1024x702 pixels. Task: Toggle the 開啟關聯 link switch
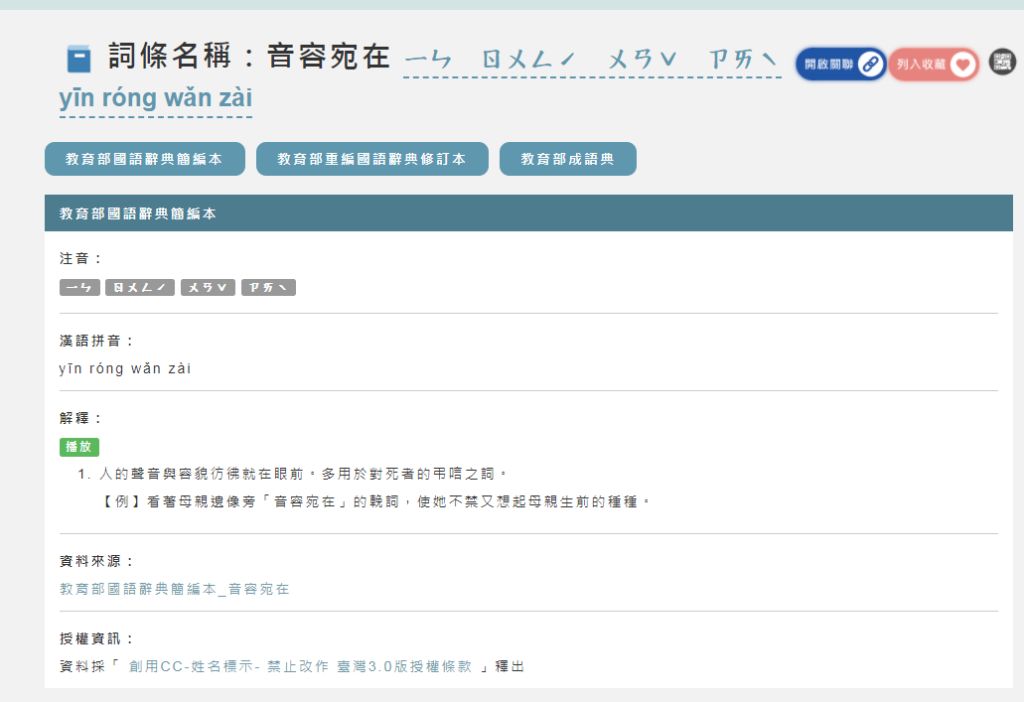coord(840,64)
